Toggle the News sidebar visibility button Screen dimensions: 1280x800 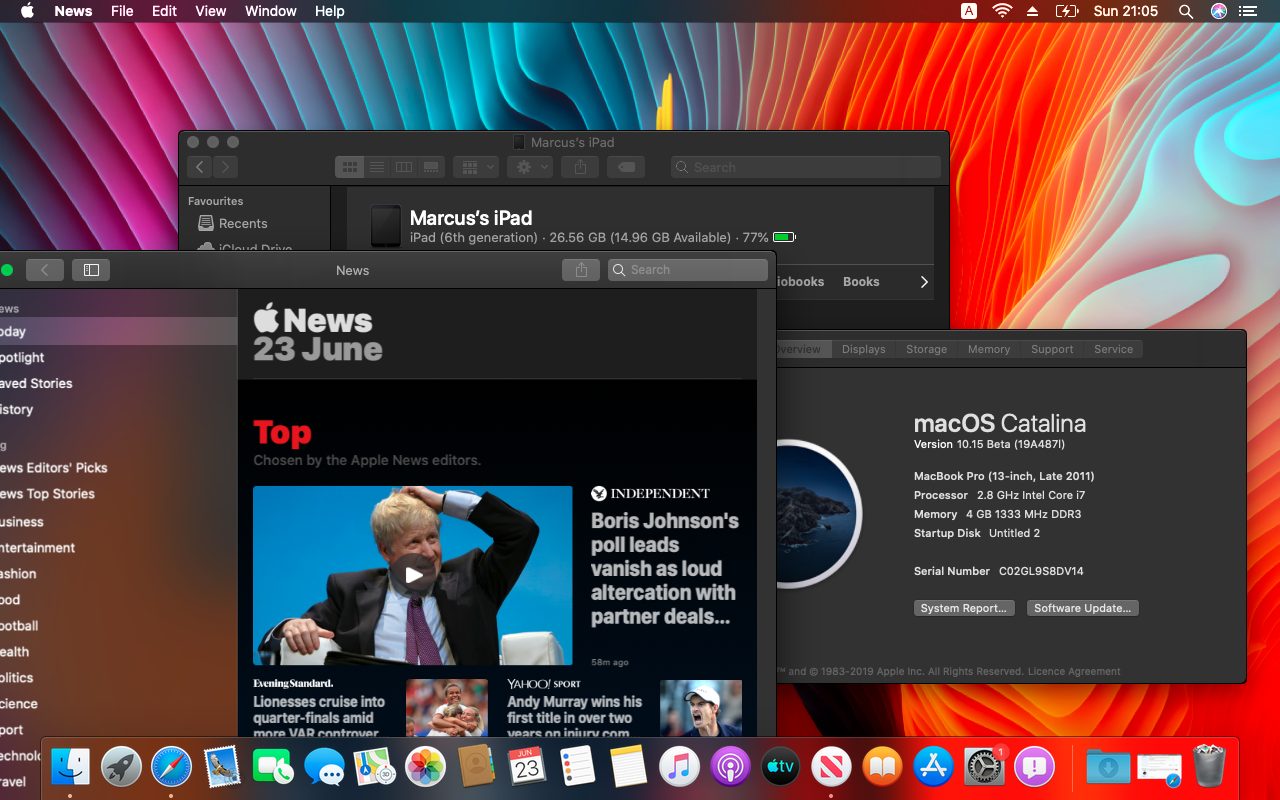[x=91, y=270]
